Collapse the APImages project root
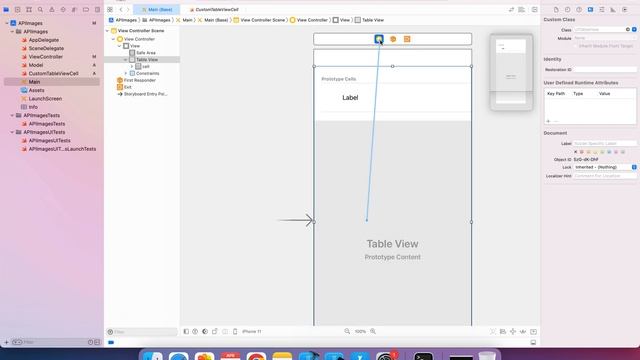 tap(7, 23)
